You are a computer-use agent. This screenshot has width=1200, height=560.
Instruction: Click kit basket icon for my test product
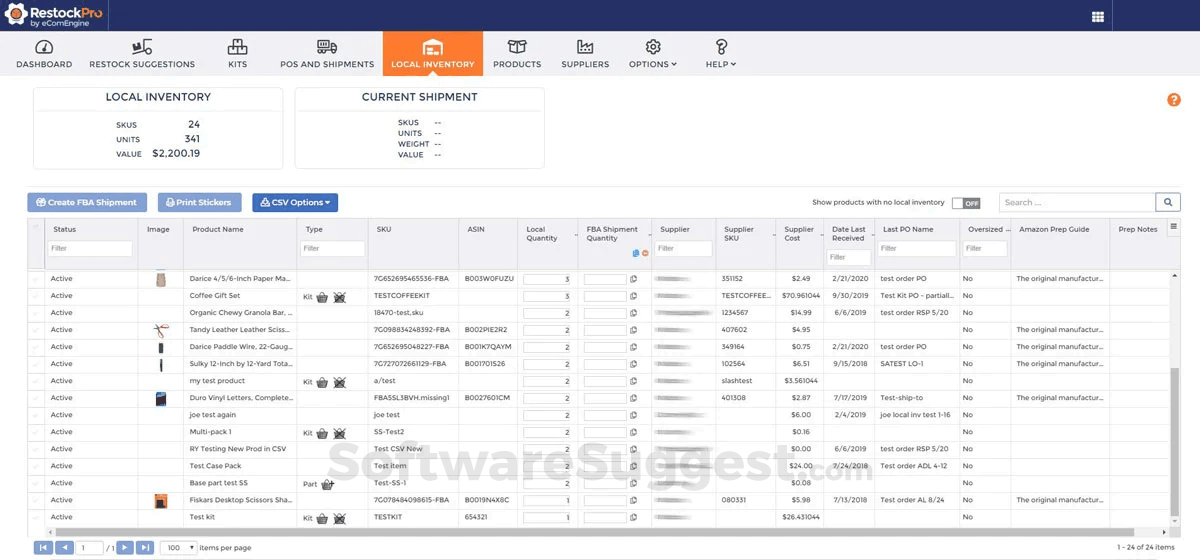click(322, 382)
